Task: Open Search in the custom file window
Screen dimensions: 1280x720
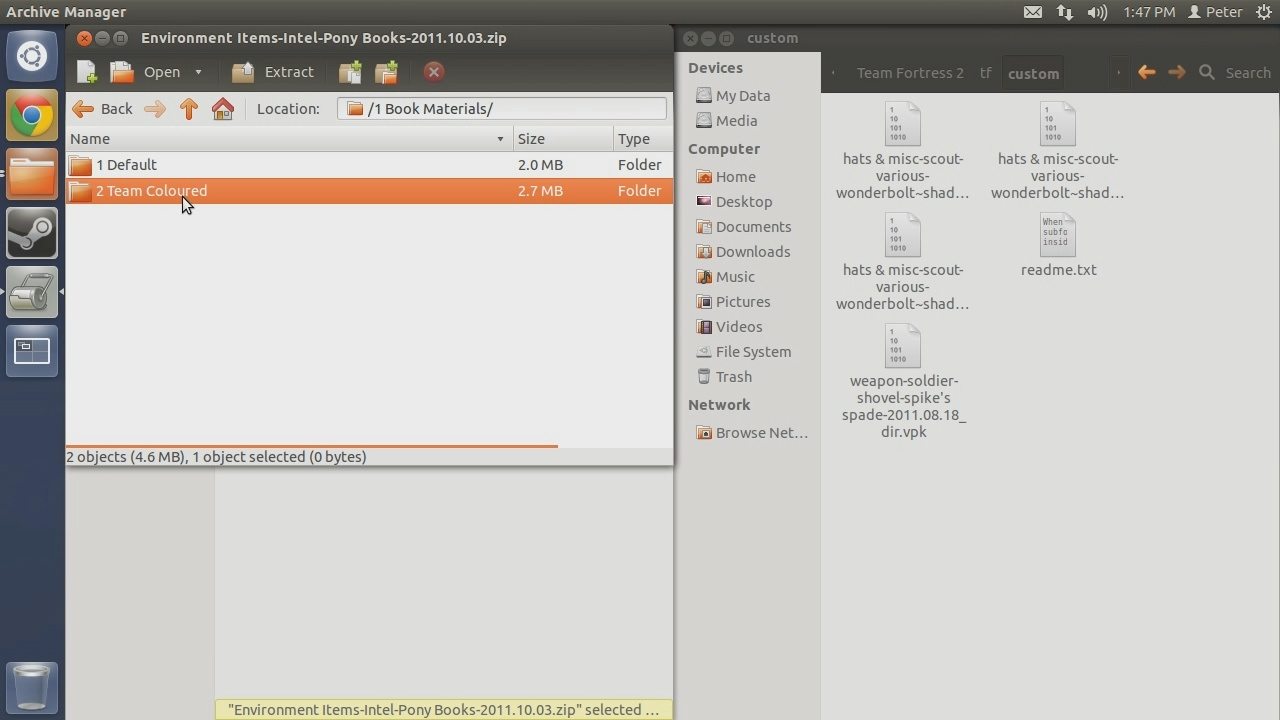Action: pyautogui.click(x=1235, y=73)
